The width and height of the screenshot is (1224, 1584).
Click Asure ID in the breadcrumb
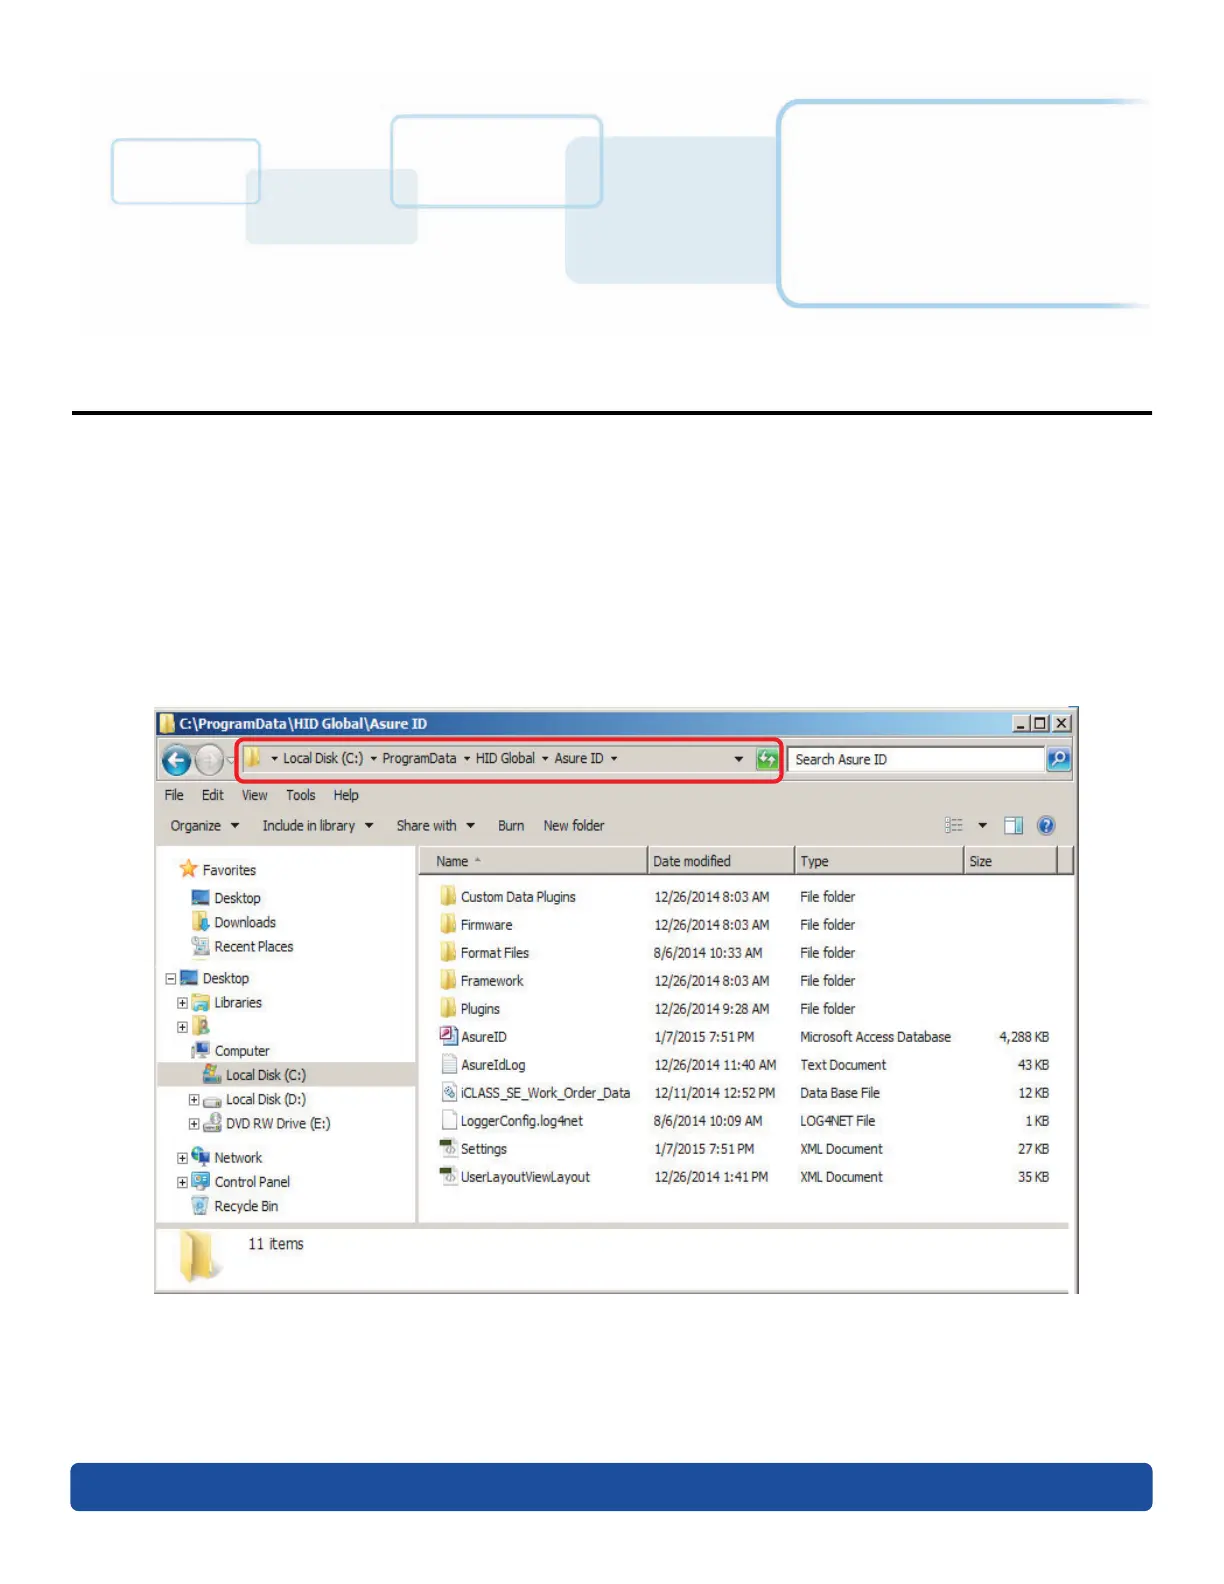coord(579,758)
